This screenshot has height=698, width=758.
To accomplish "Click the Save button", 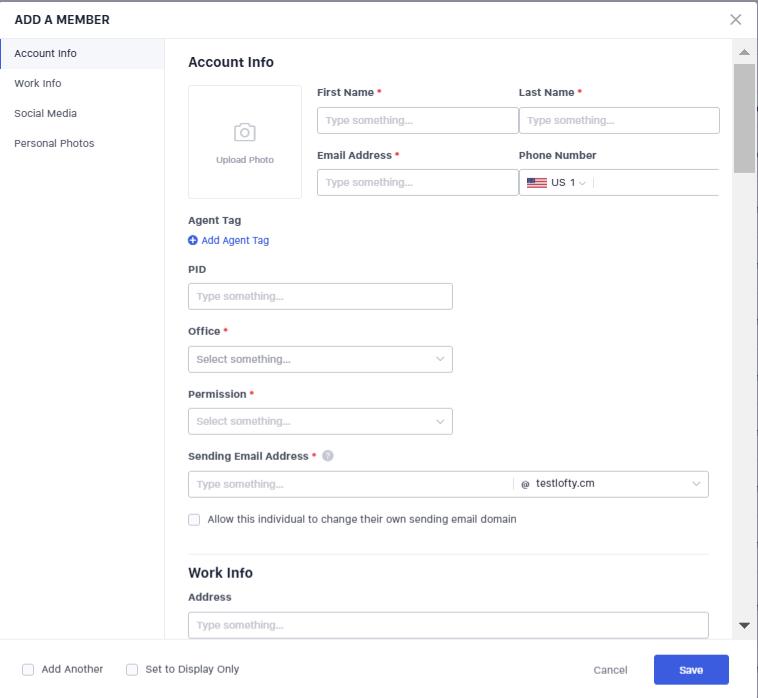I will [x=691, y=670].
